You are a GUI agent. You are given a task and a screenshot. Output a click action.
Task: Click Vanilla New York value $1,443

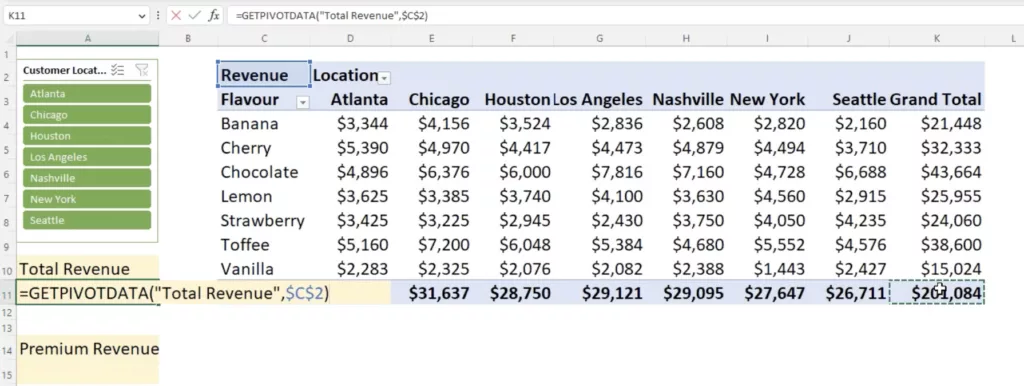tap(779, 269)
